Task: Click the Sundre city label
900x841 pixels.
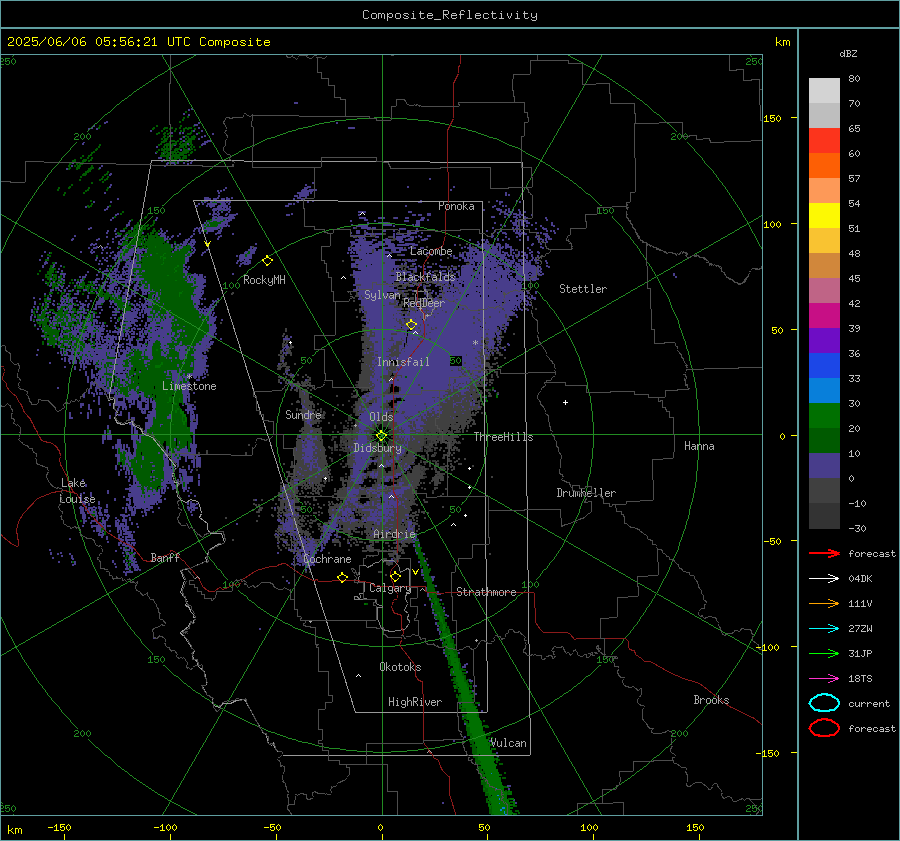Action: pos(303,414)
